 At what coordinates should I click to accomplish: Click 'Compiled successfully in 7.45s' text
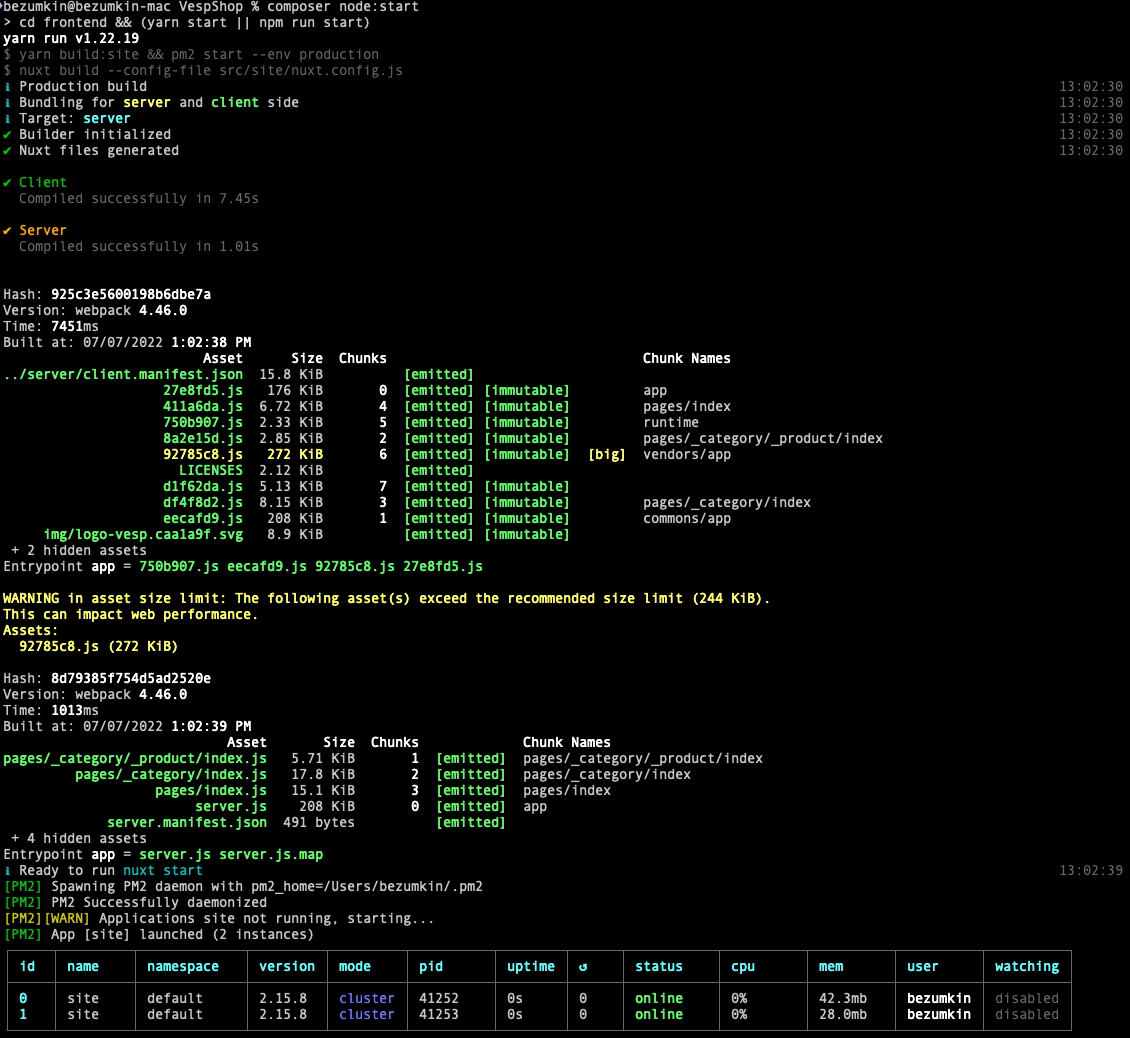tap(138, 198)
